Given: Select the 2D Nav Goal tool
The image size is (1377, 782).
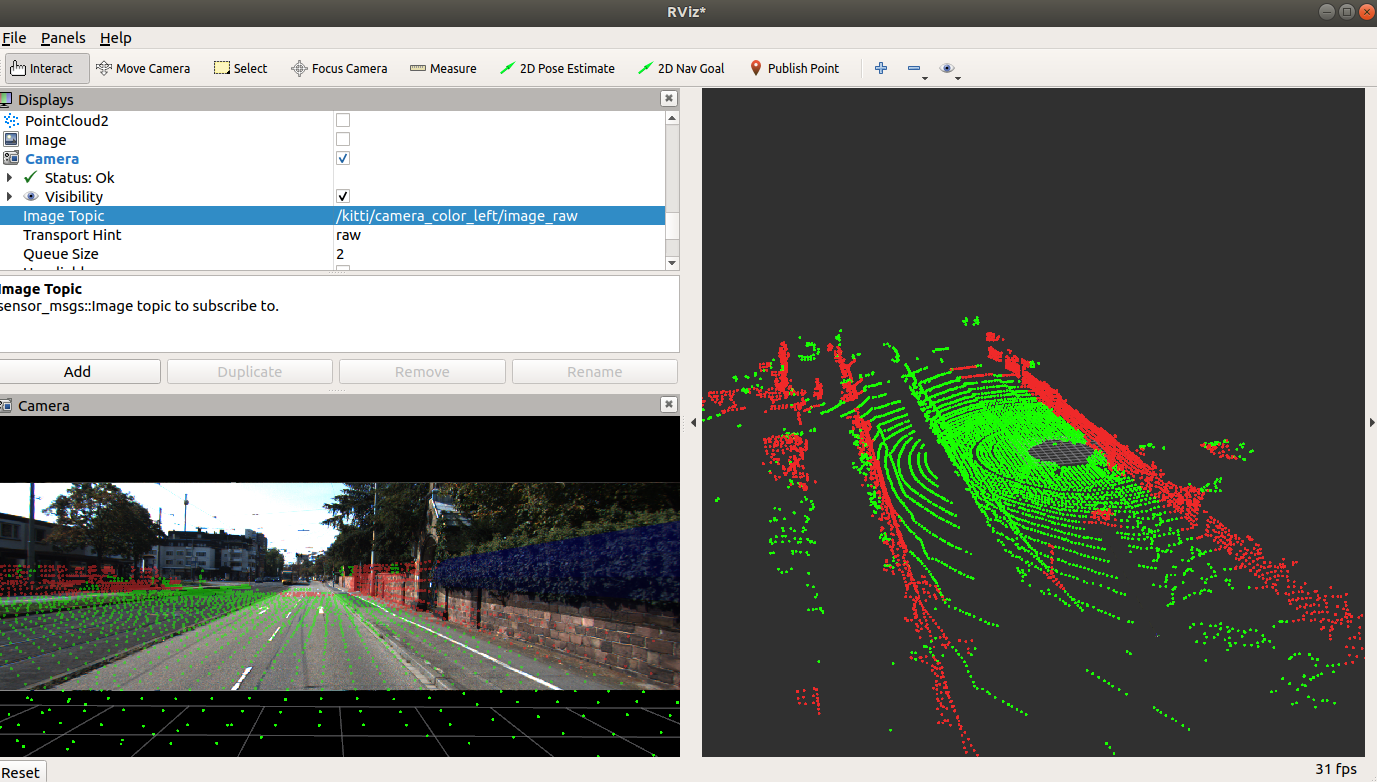Looking at the screenshot, I should (681, 68).
